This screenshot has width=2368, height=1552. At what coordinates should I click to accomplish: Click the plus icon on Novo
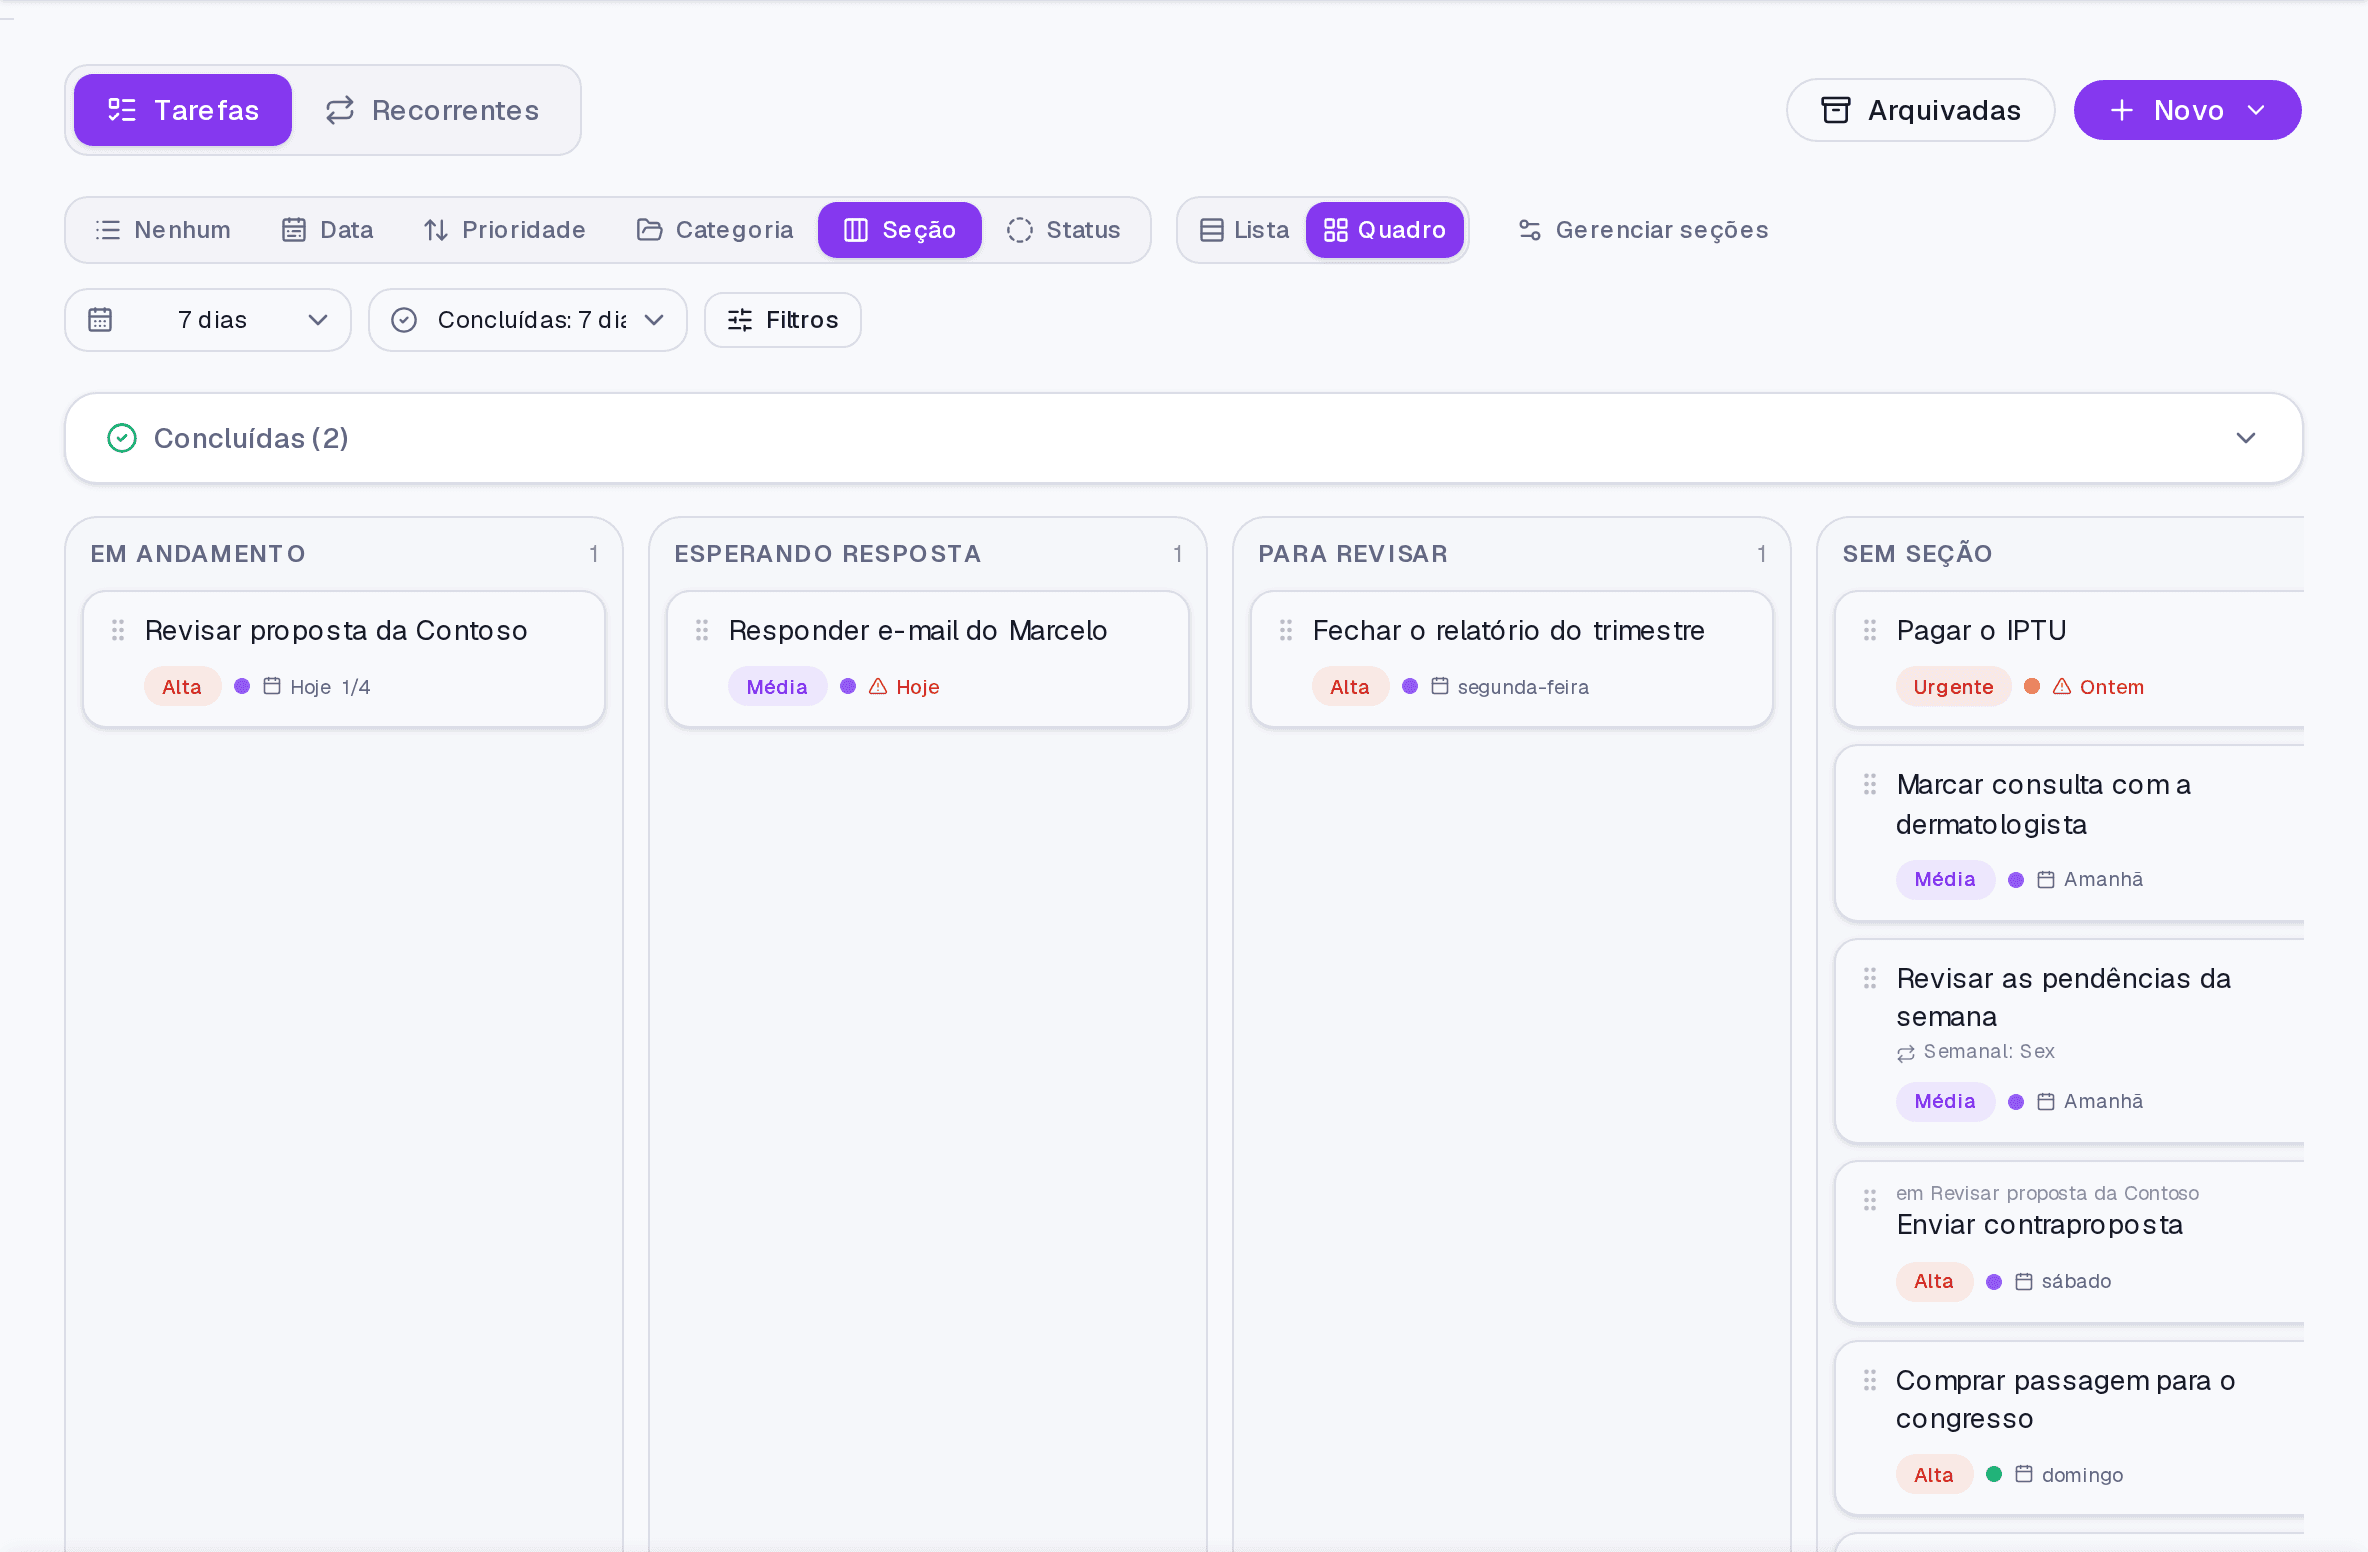click(2122, 110)
